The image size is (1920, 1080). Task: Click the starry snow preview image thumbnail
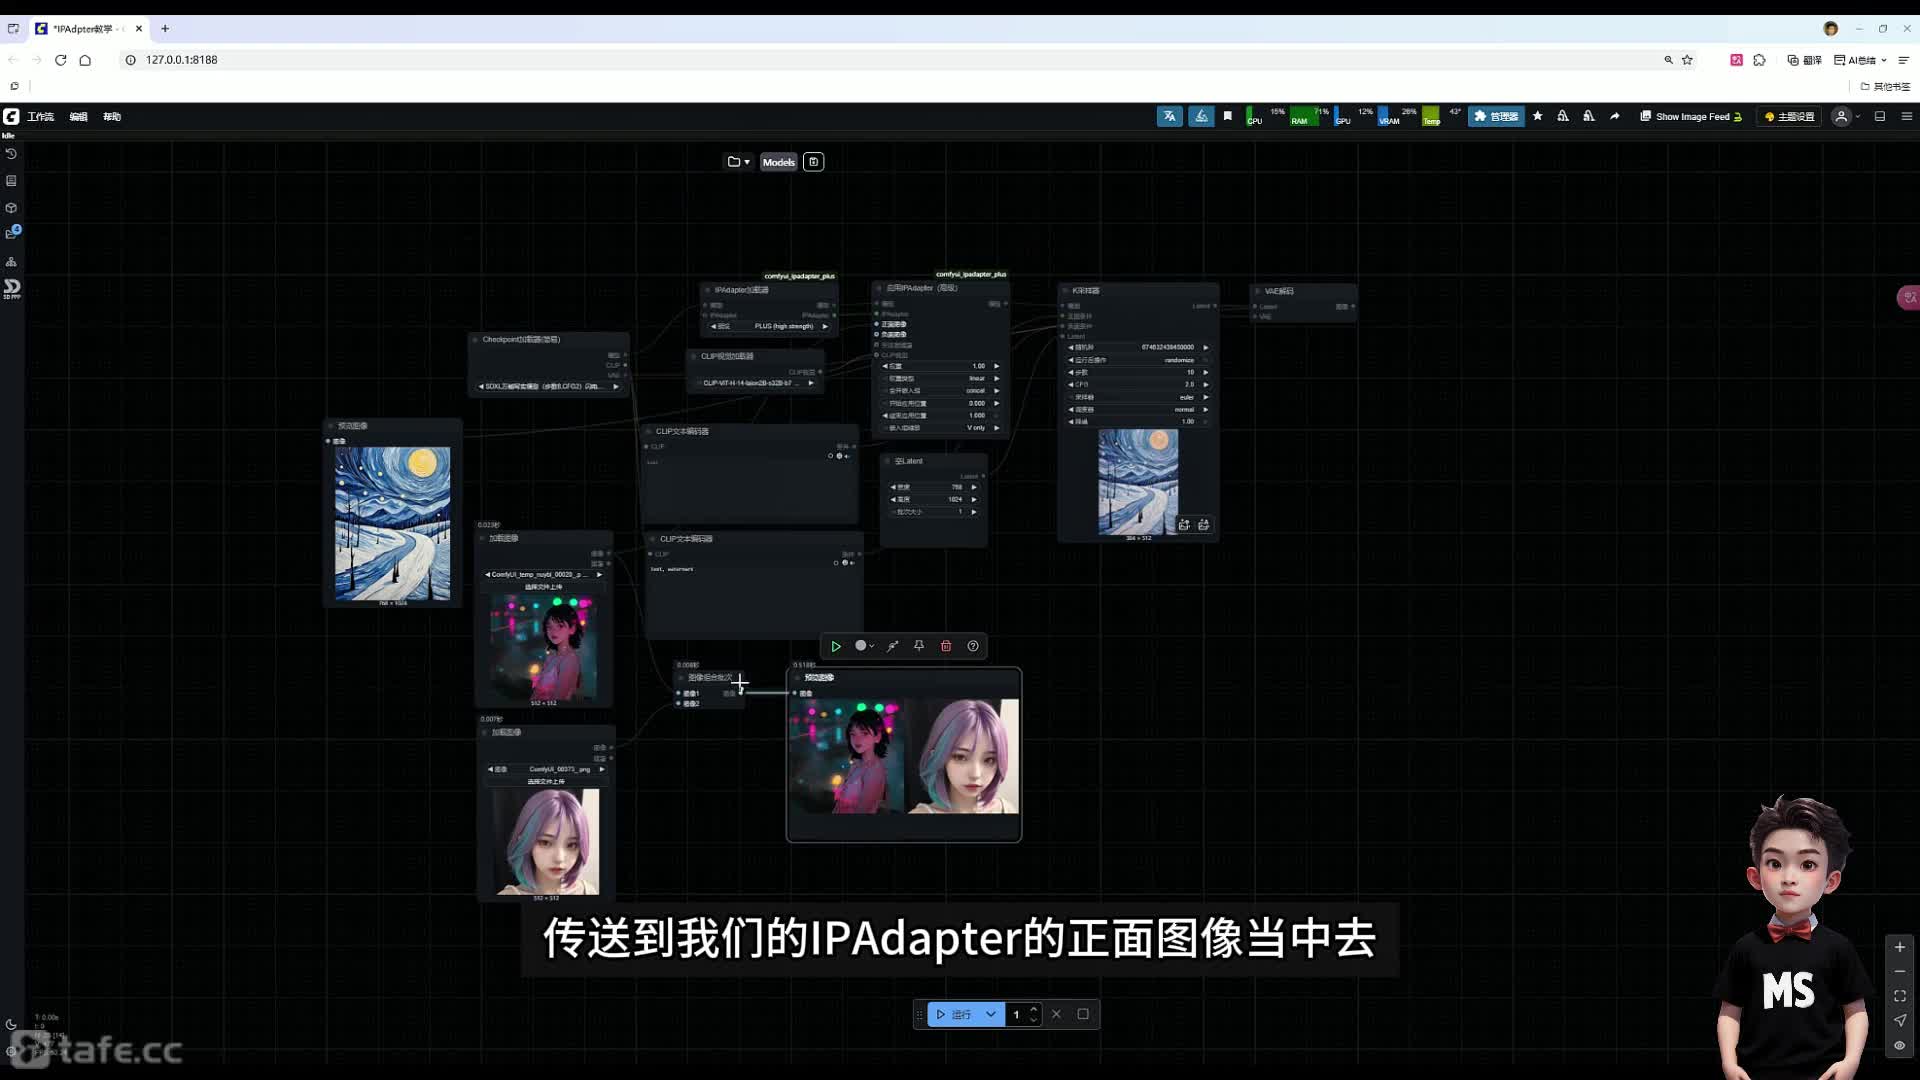(x=392, y=523)
